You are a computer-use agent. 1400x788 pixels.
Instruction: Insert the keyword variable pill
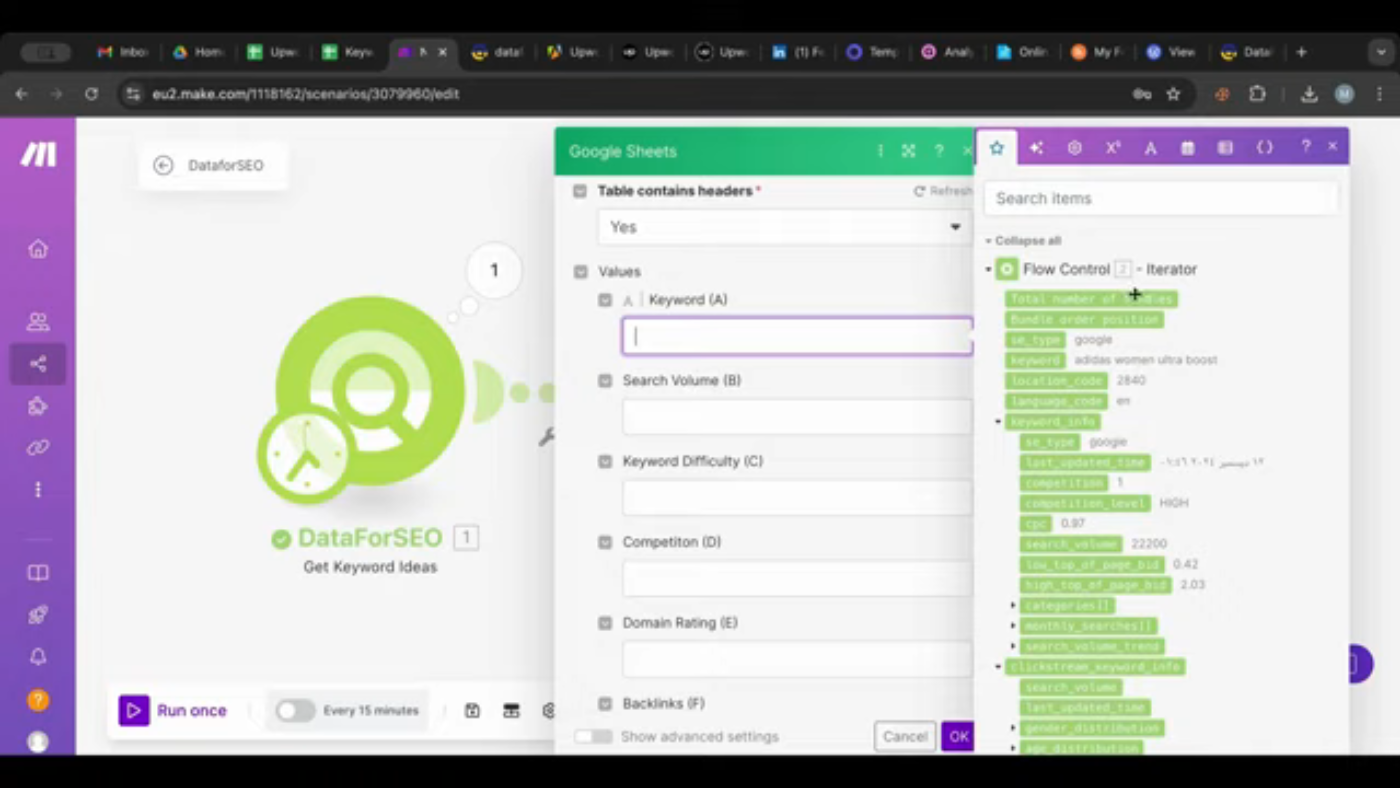(1035, 360)
